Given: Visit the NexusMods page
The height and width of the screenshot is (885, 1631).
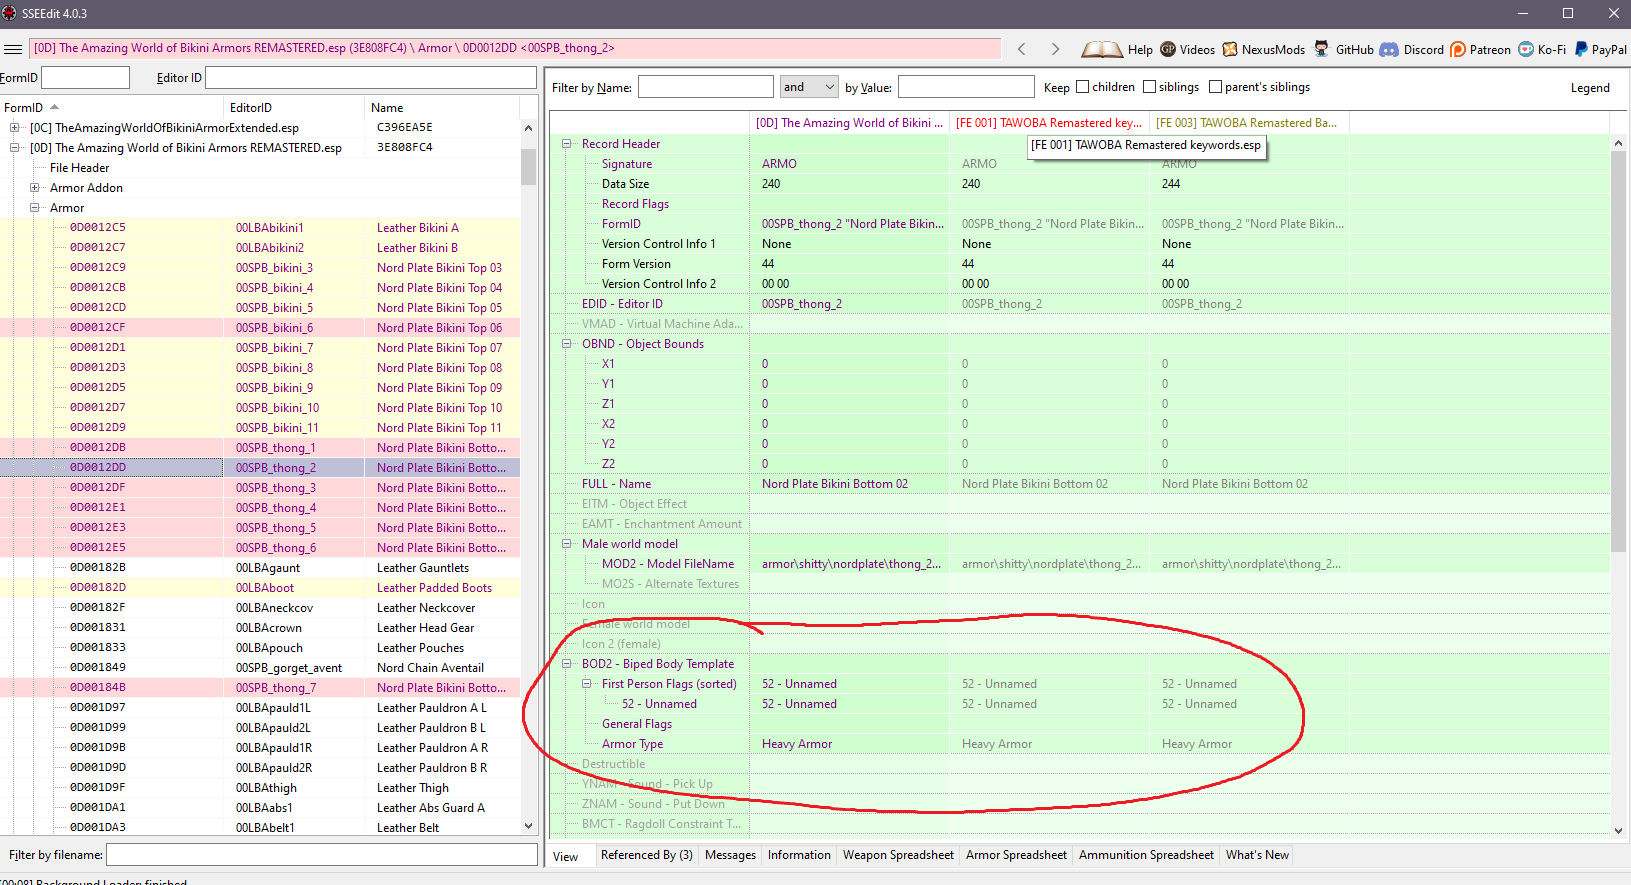Looking at the screenshot, I should (1263, 49).
